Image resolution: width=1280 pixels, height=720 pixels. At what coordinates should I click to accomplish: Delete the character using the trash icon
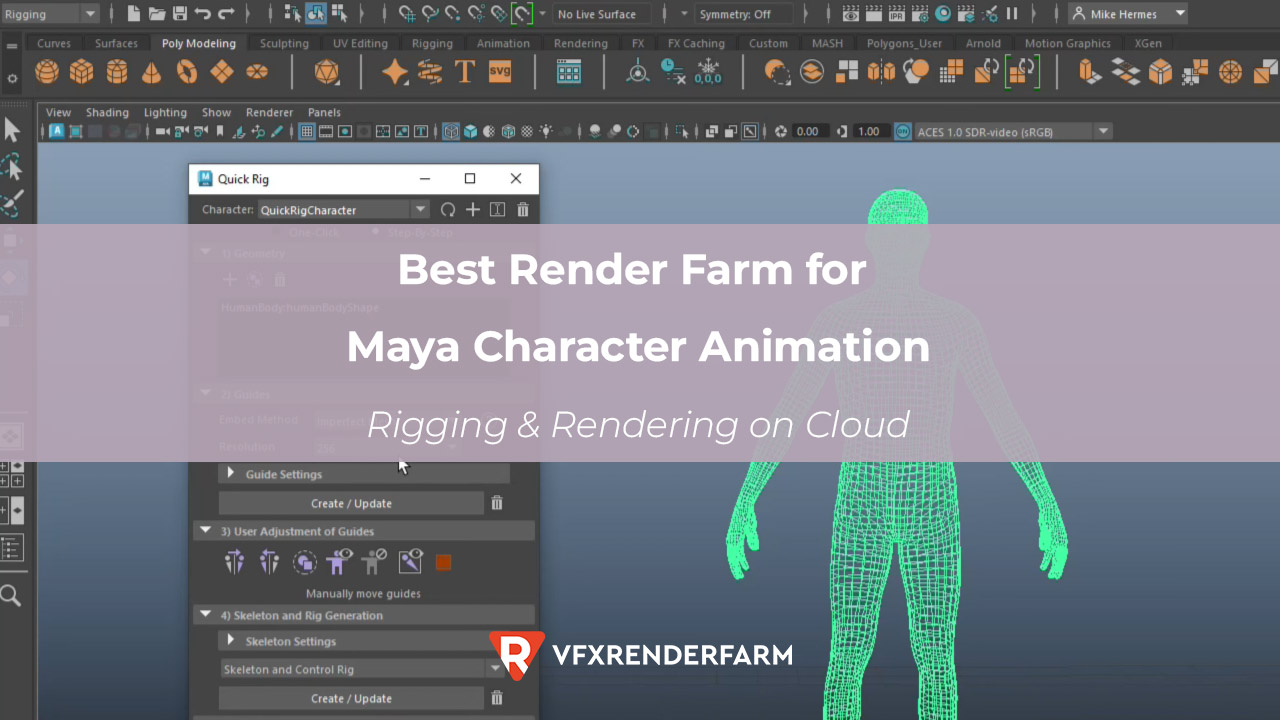point(522,209)
